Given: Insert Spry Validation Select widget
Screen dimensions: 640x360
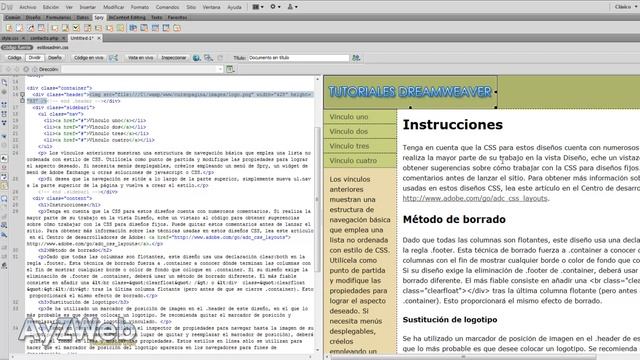Looking at the screenshot, I should (x=87, y=28).
